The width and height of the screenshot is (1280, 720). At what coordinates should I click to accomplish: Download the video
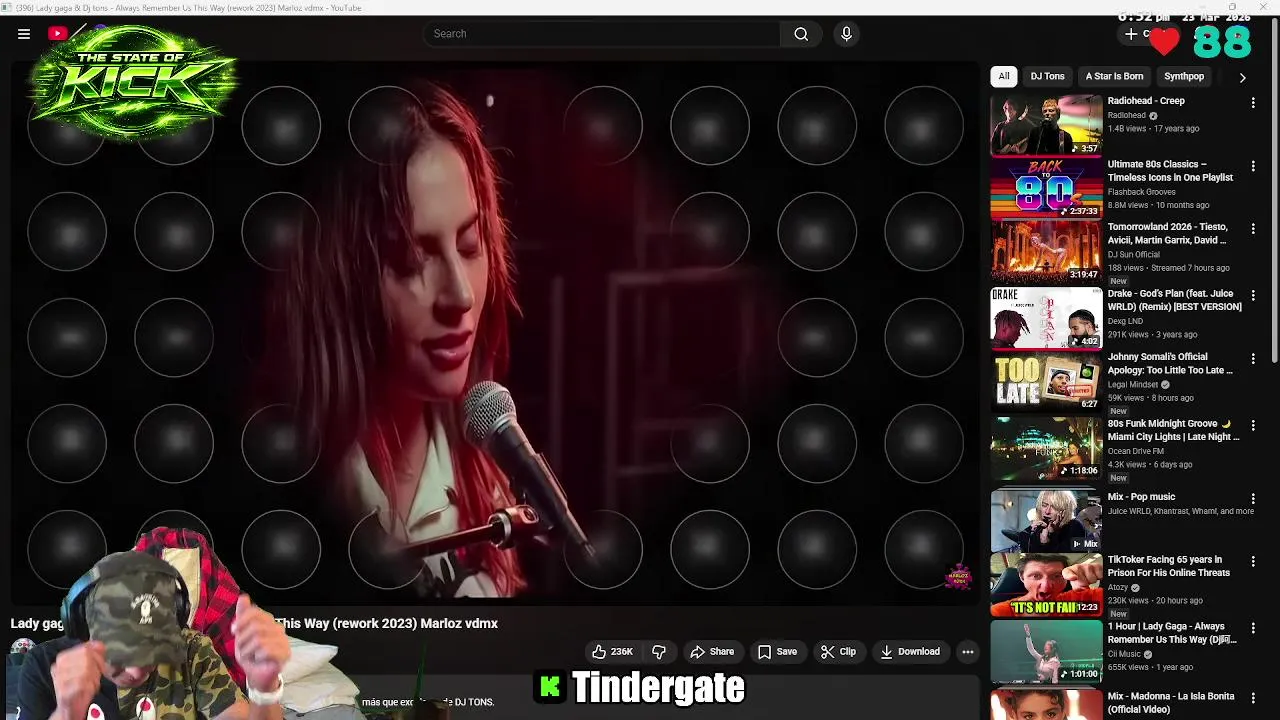coord(910,652)
